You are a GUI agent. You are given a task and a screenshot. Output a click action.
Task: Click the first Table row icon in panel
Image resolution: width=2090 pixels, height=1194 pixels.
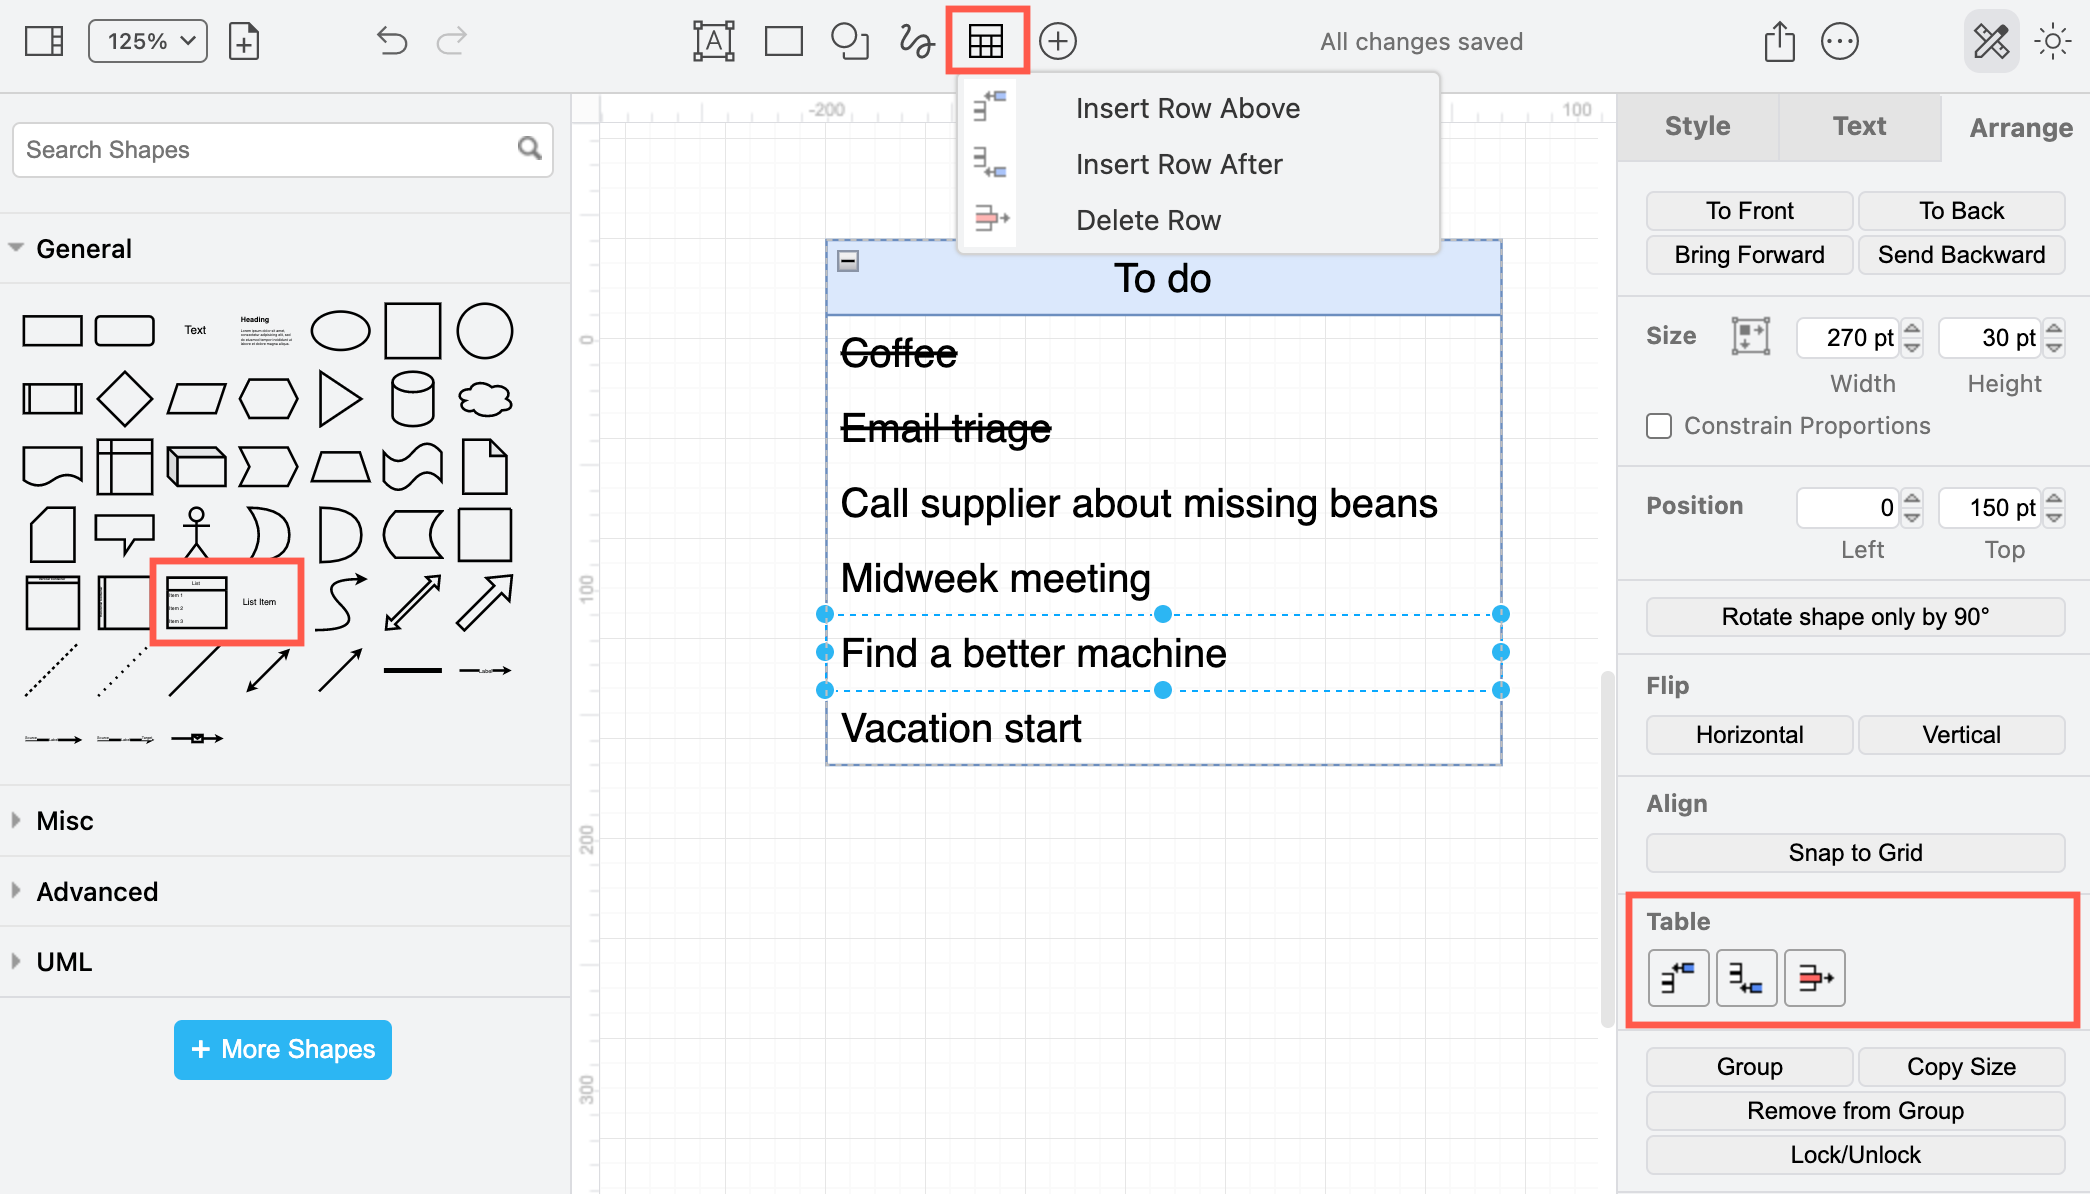coord(1679,979)
